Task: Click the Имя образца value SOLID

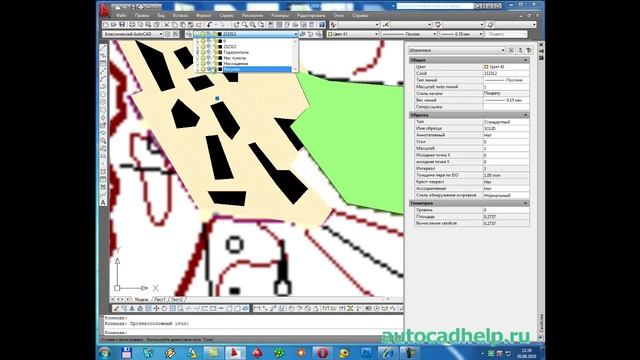Action: click(506, 129)
